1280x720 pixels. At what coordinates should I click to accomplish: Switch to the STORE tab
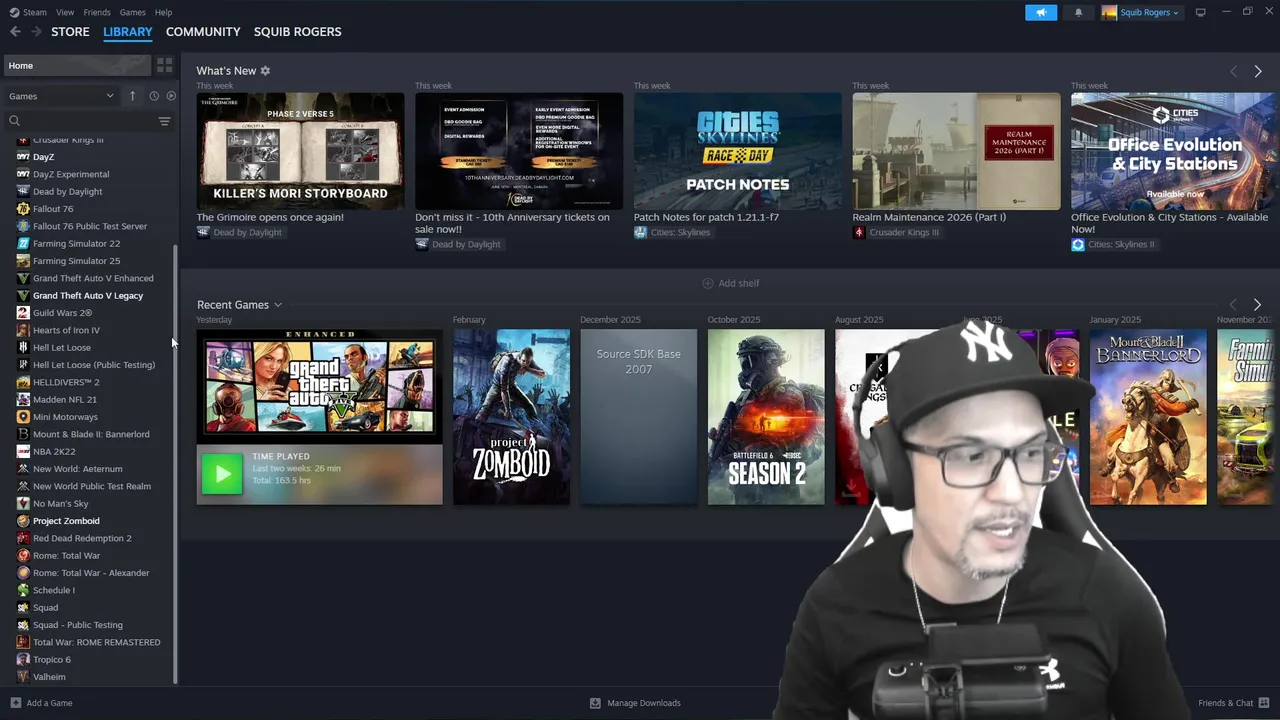(x=70, y=32)
